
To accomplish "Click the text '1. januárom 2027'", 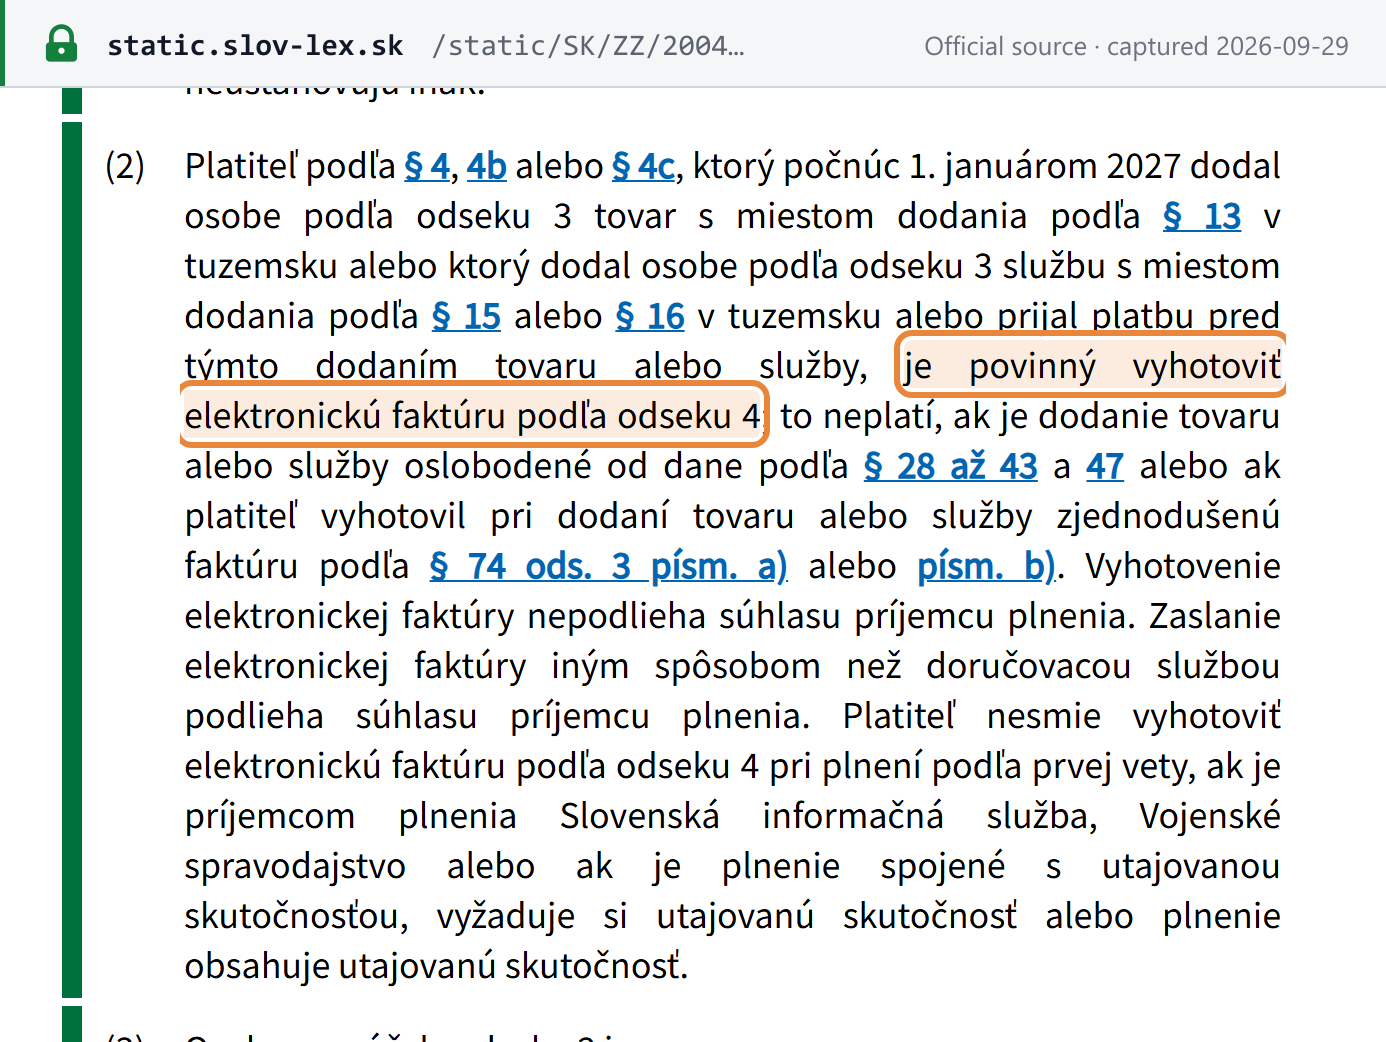I will [1044, 166].
